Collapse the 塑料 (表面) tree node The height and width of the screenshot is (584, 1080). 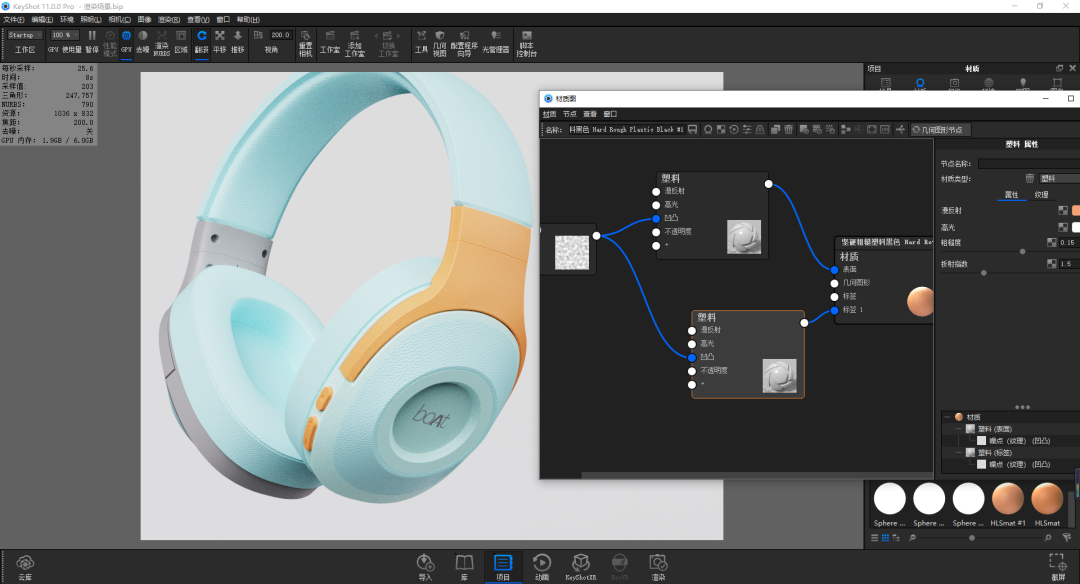click(958, 429)
